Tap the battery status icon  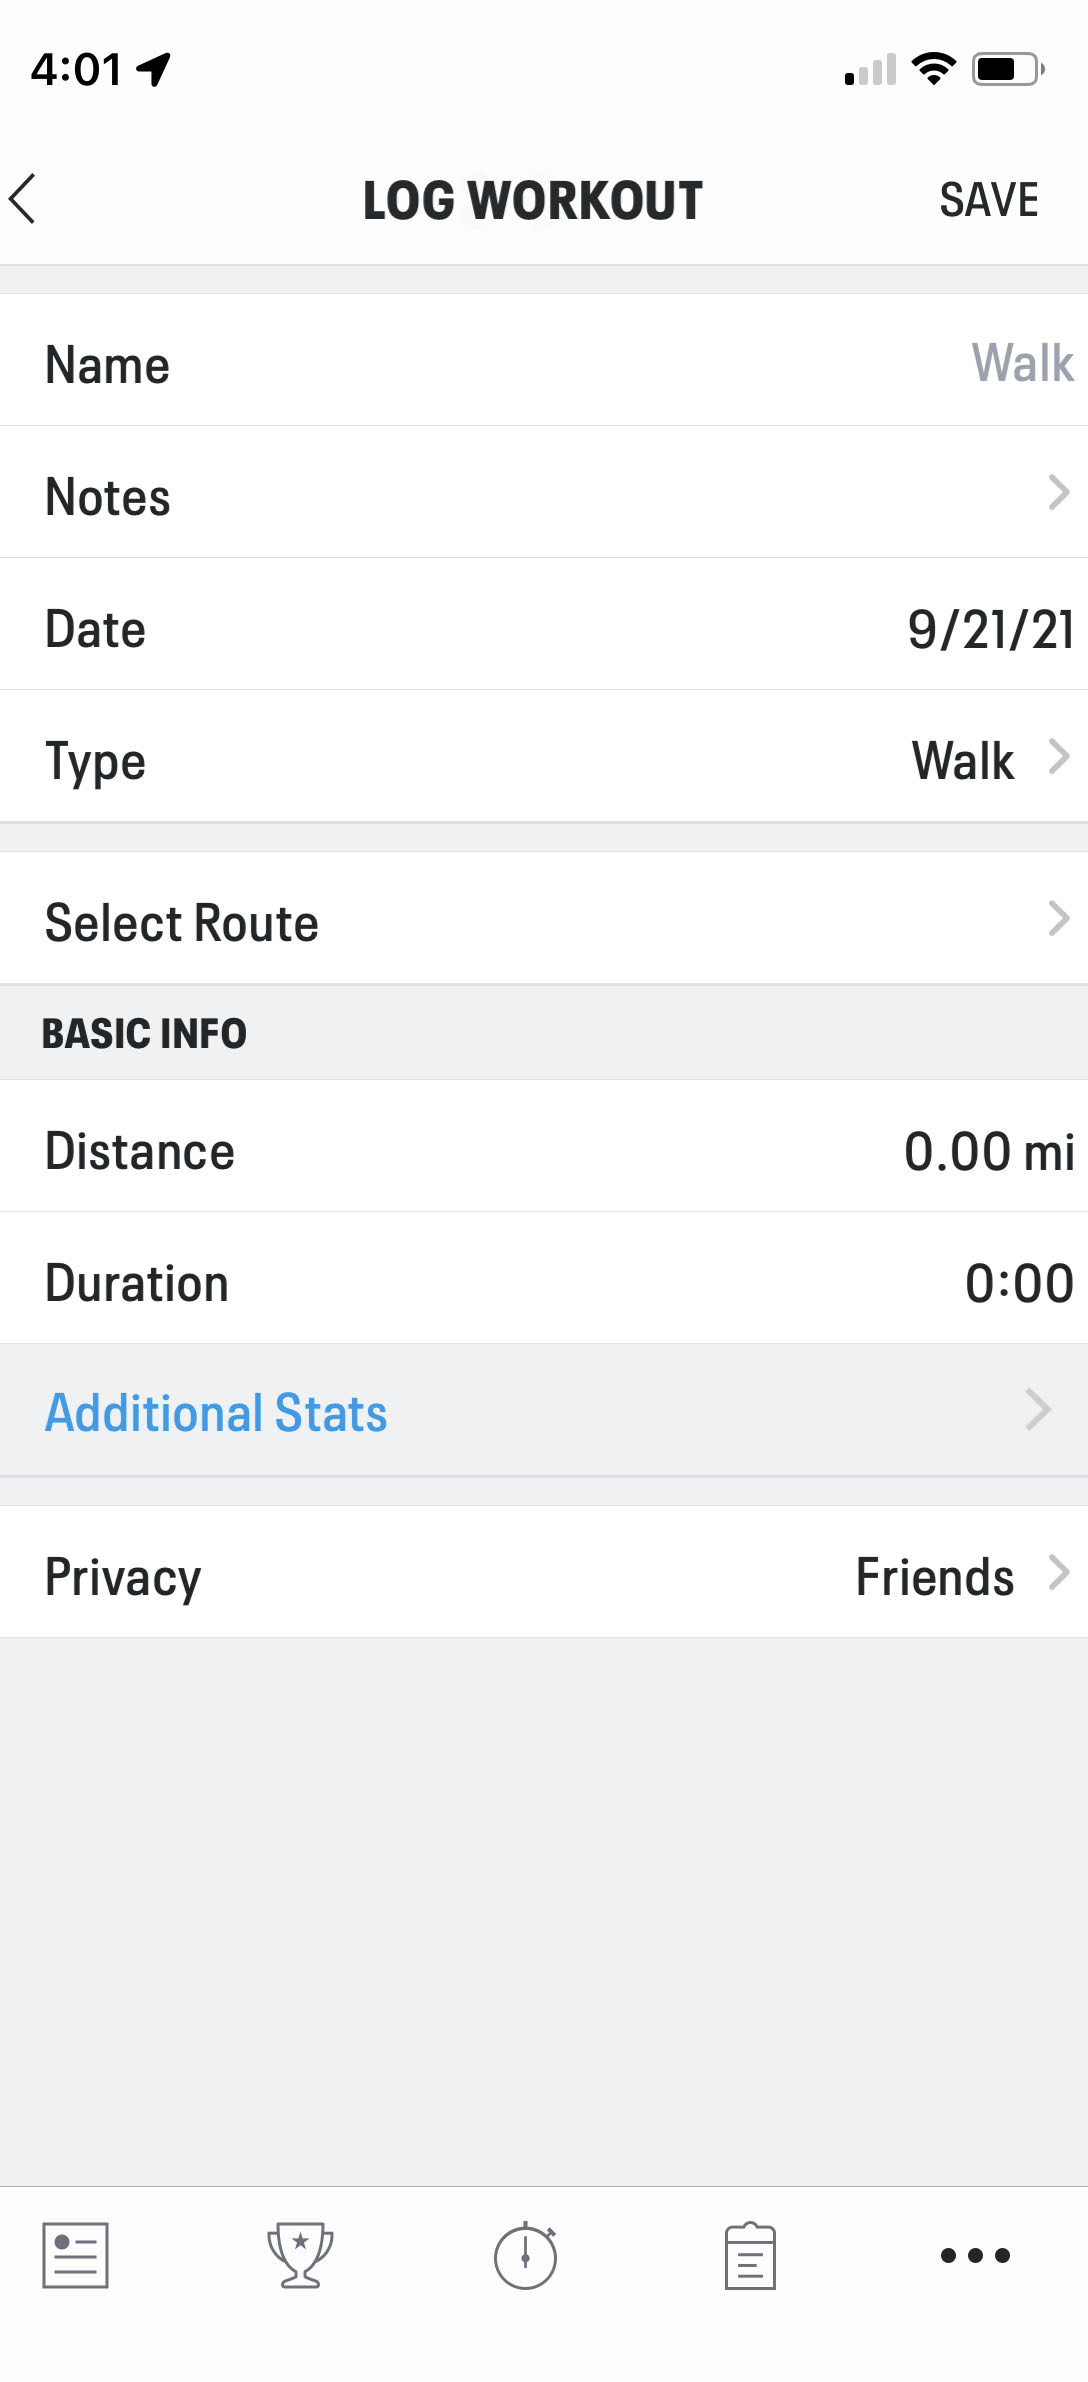[x=1009, y=69]
